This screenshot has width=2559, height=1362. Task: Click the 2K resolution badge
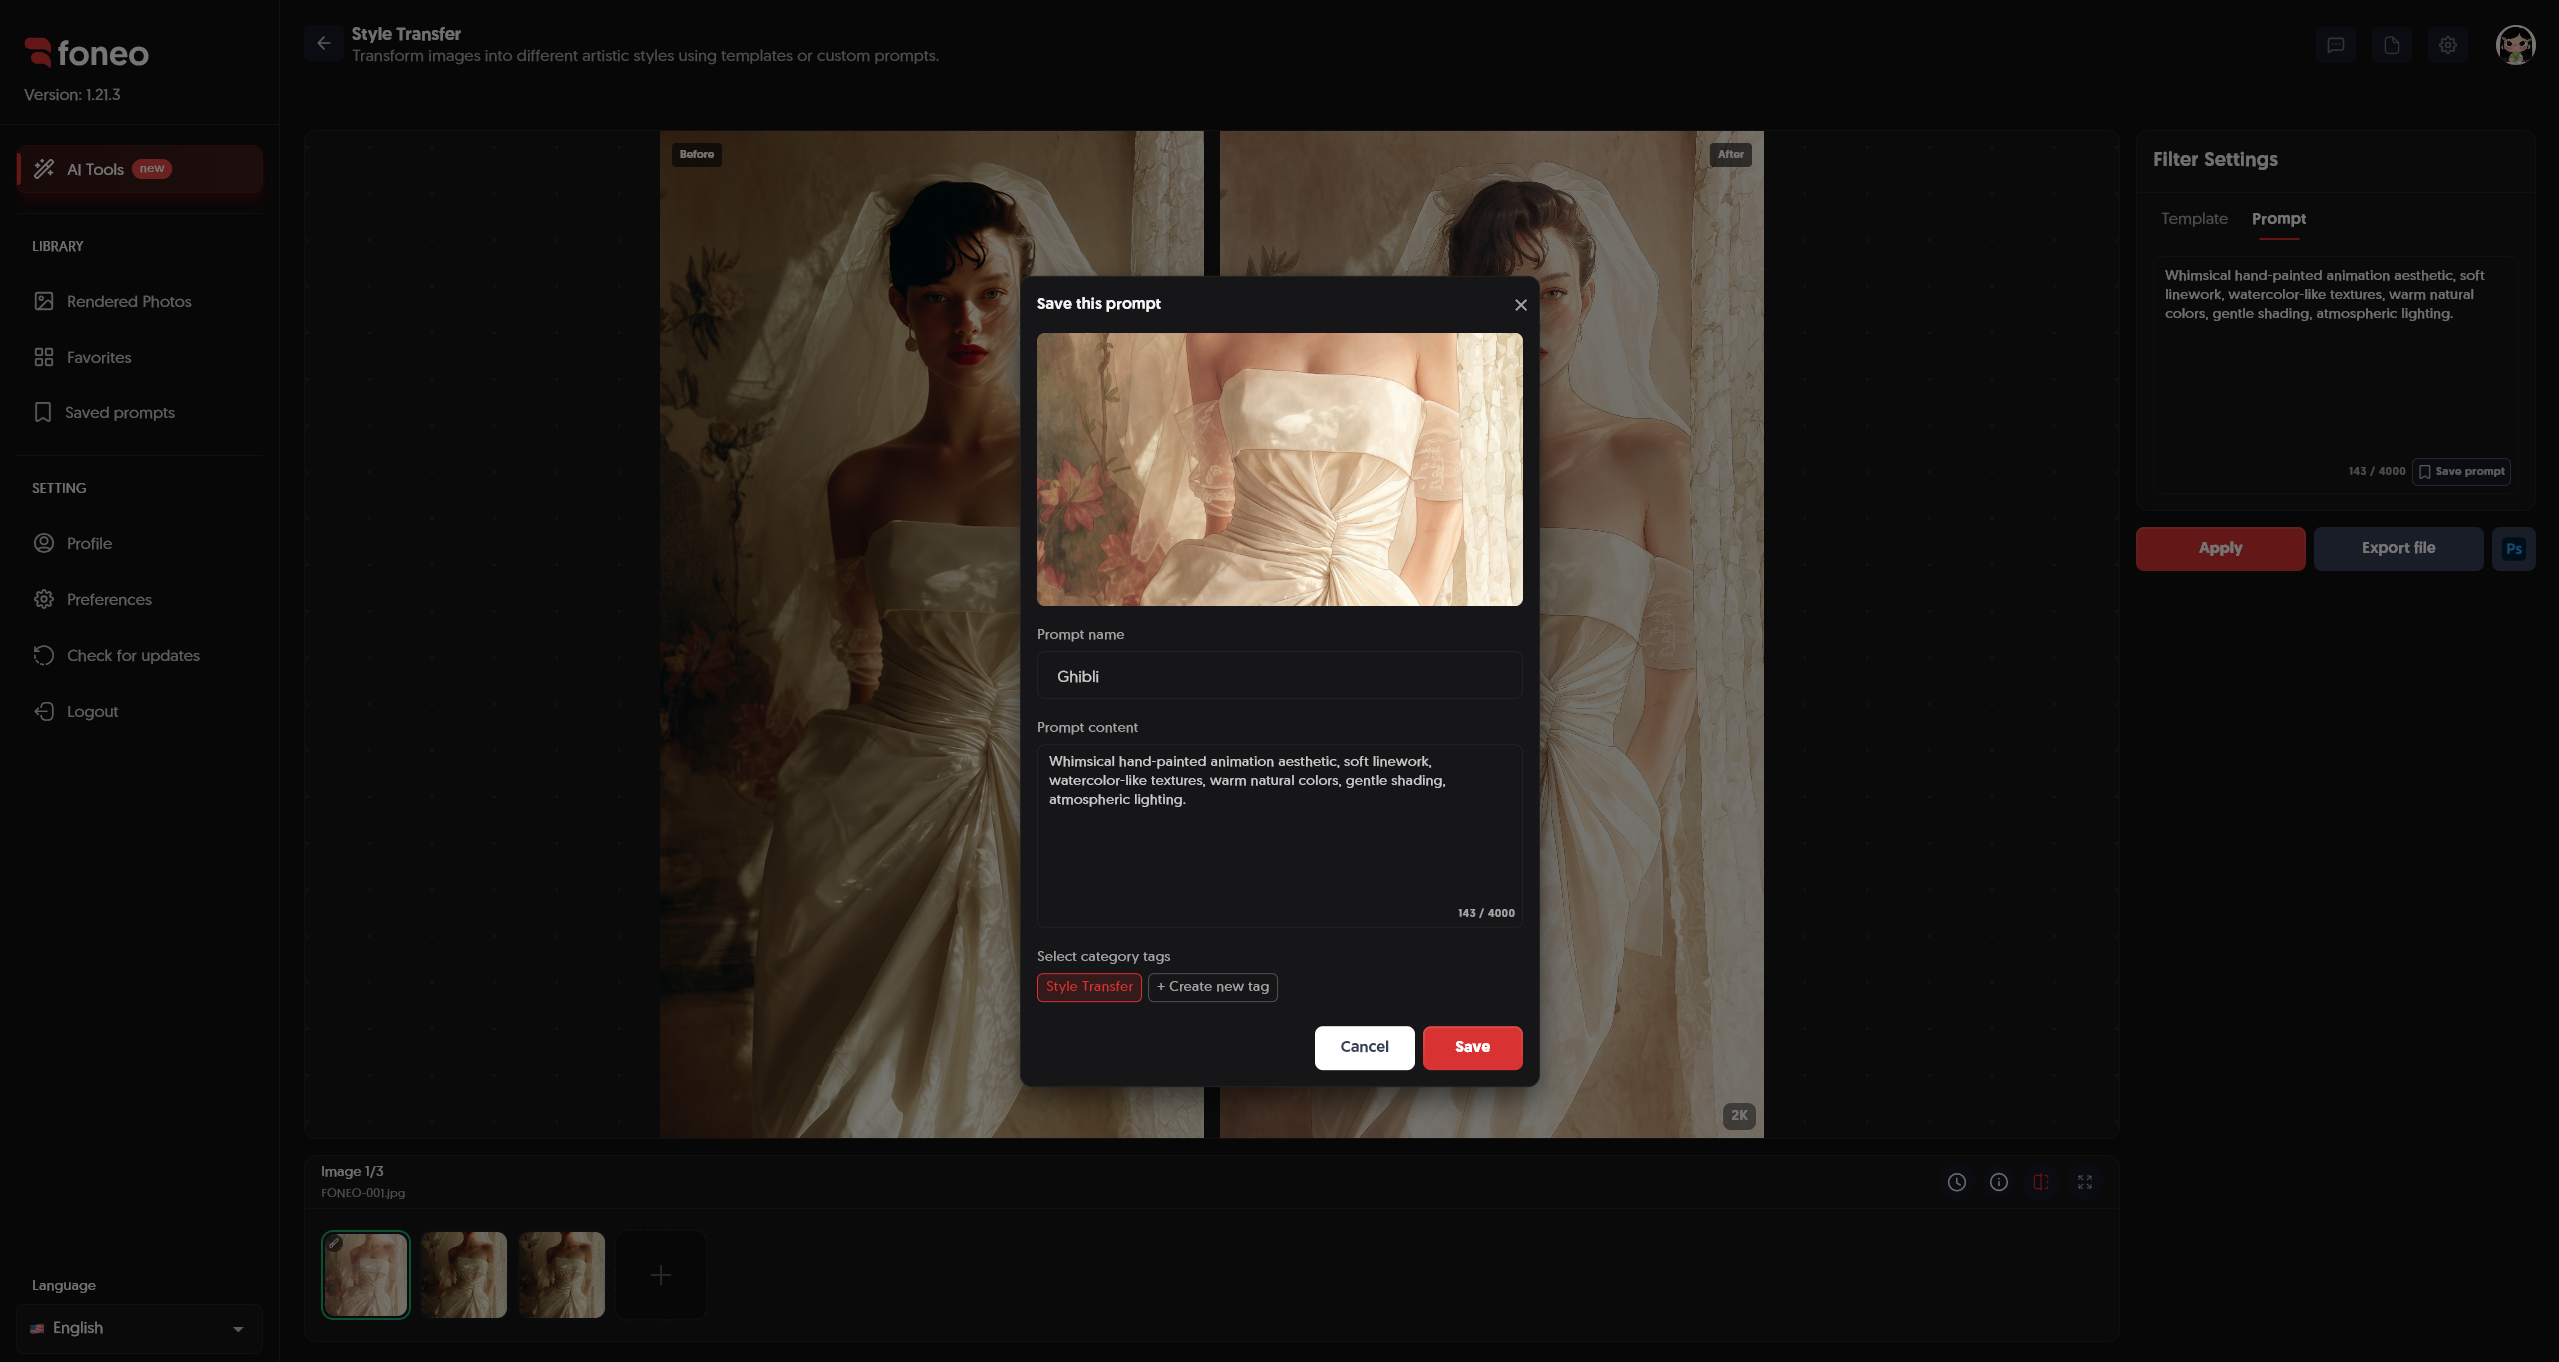click(x=1739, y=1116)
